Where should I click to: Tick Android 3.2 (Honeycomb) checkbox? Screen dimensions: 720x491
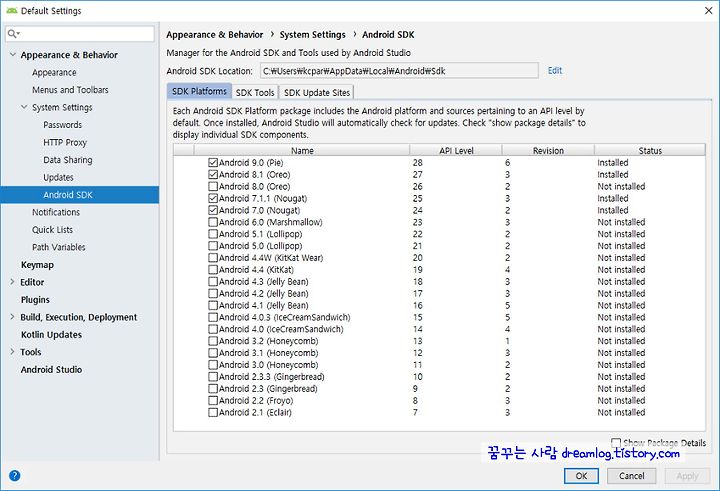click(213, 341)
